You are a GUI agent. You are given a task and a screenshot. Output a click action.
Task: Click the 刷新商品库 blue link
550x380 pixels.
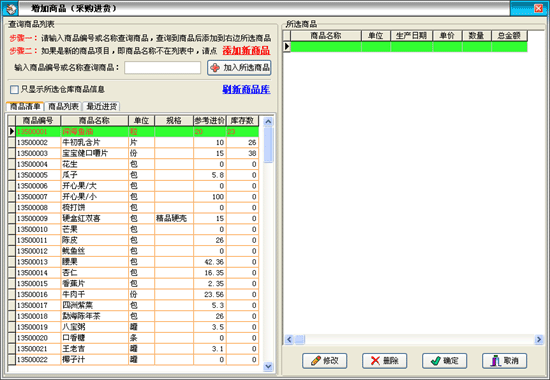[x=246, y=89]
